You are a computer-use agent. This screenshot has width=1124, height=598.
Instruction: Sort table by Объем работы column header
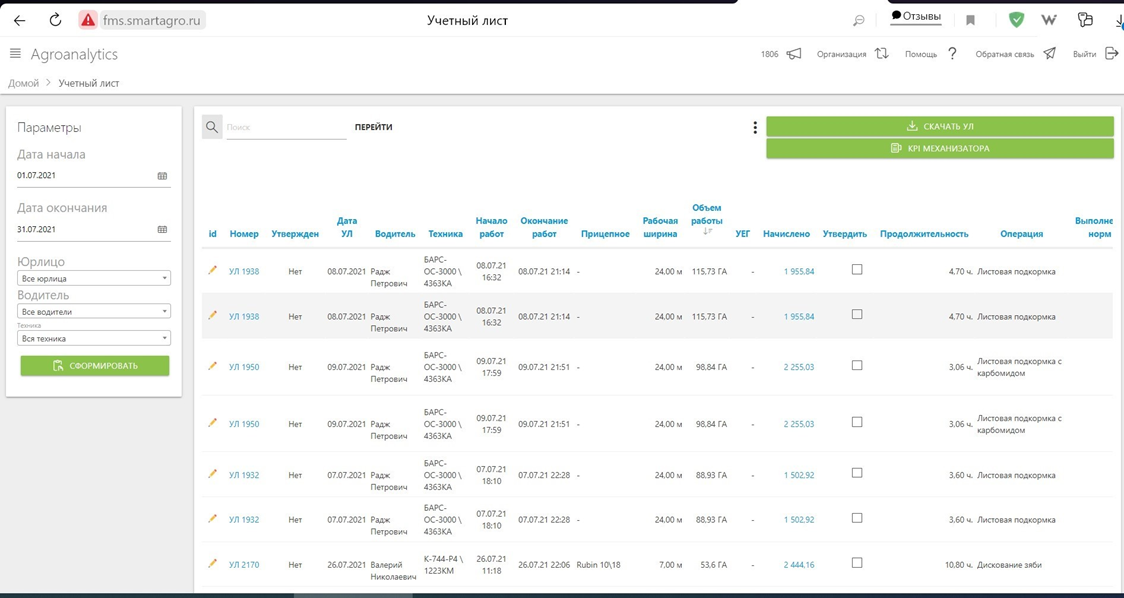[x=706, y=220]
